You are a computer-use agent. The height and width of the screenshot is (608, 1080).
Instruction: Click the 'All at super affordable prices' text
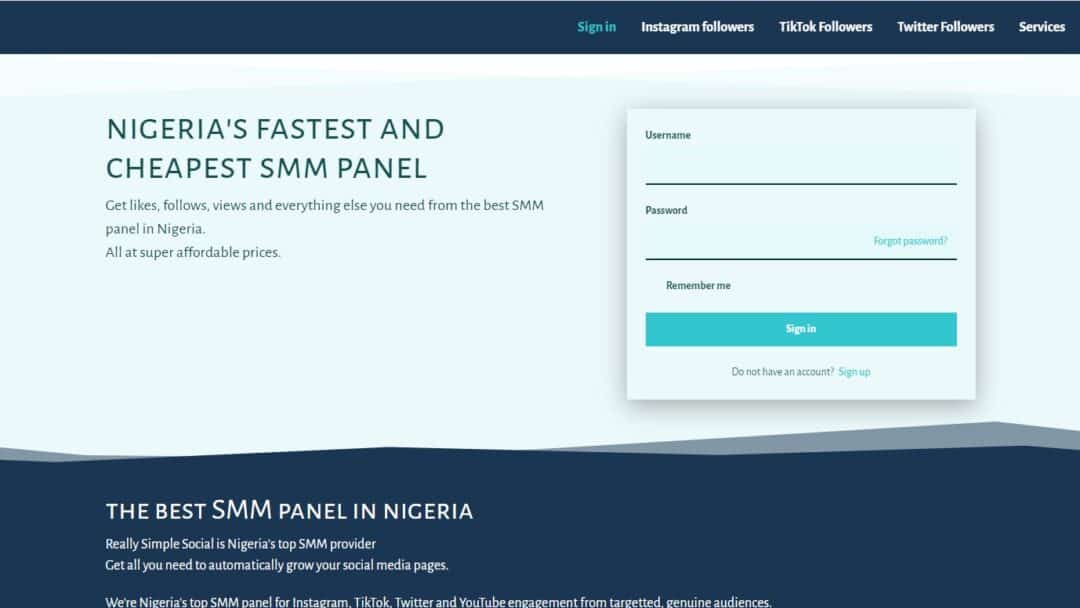193,252
